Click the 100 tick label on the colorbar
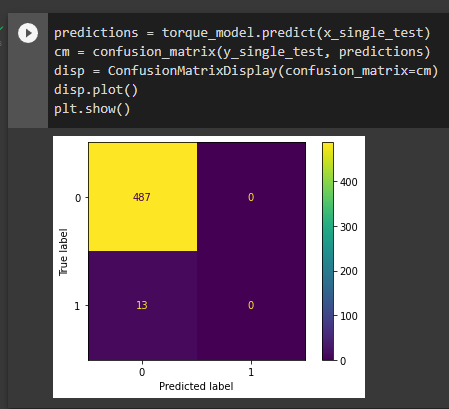 pos(349,316)
